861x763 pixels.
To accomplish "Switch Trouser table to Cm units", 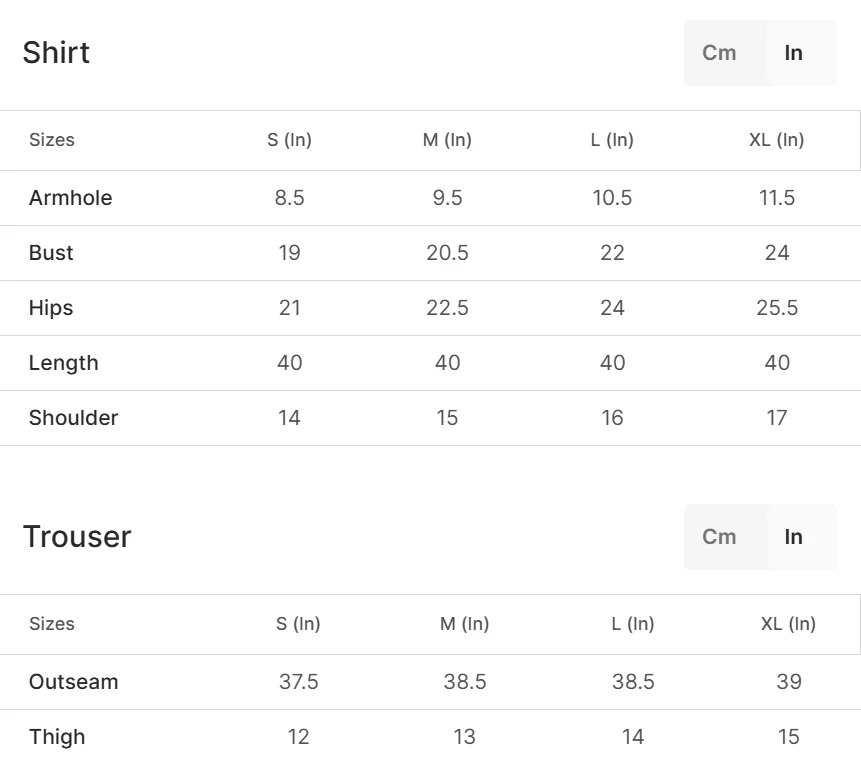I will [x=719, y=536].
